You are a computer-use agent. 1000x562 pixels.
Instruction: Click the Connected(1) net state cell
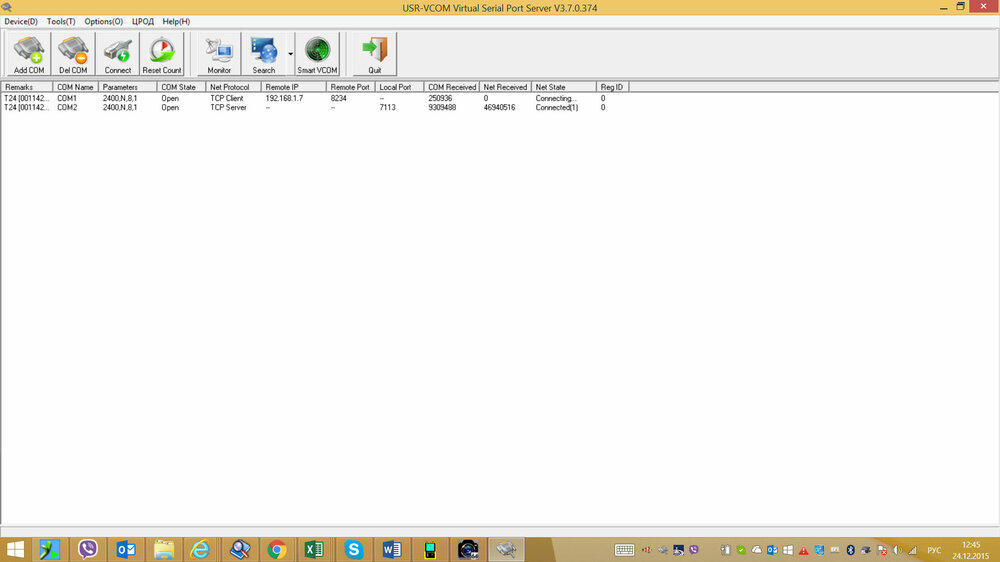point(557,107)
